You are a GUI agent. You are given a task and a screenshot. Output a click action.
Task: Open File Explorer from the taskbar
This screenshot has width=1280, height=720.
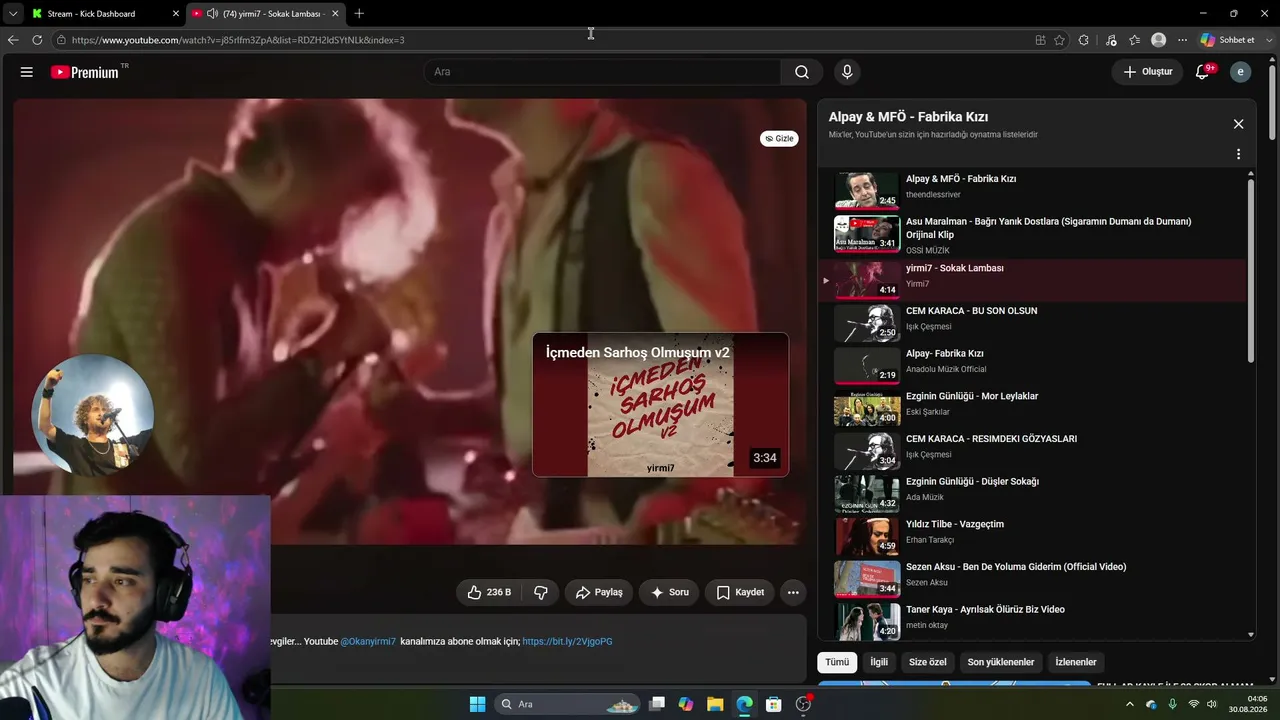(x=715, y=704)
